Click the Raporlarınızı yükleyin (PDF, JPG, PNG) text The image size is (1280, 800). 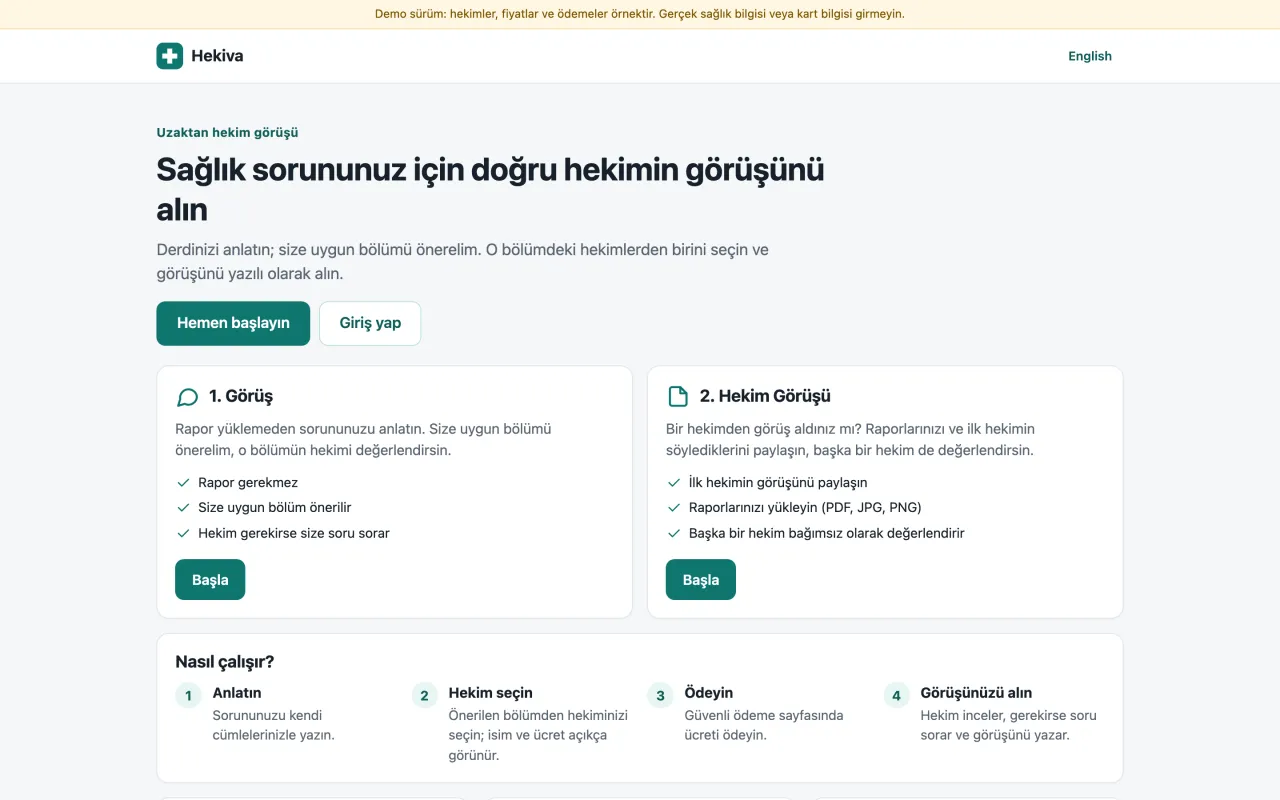[805, 507]
